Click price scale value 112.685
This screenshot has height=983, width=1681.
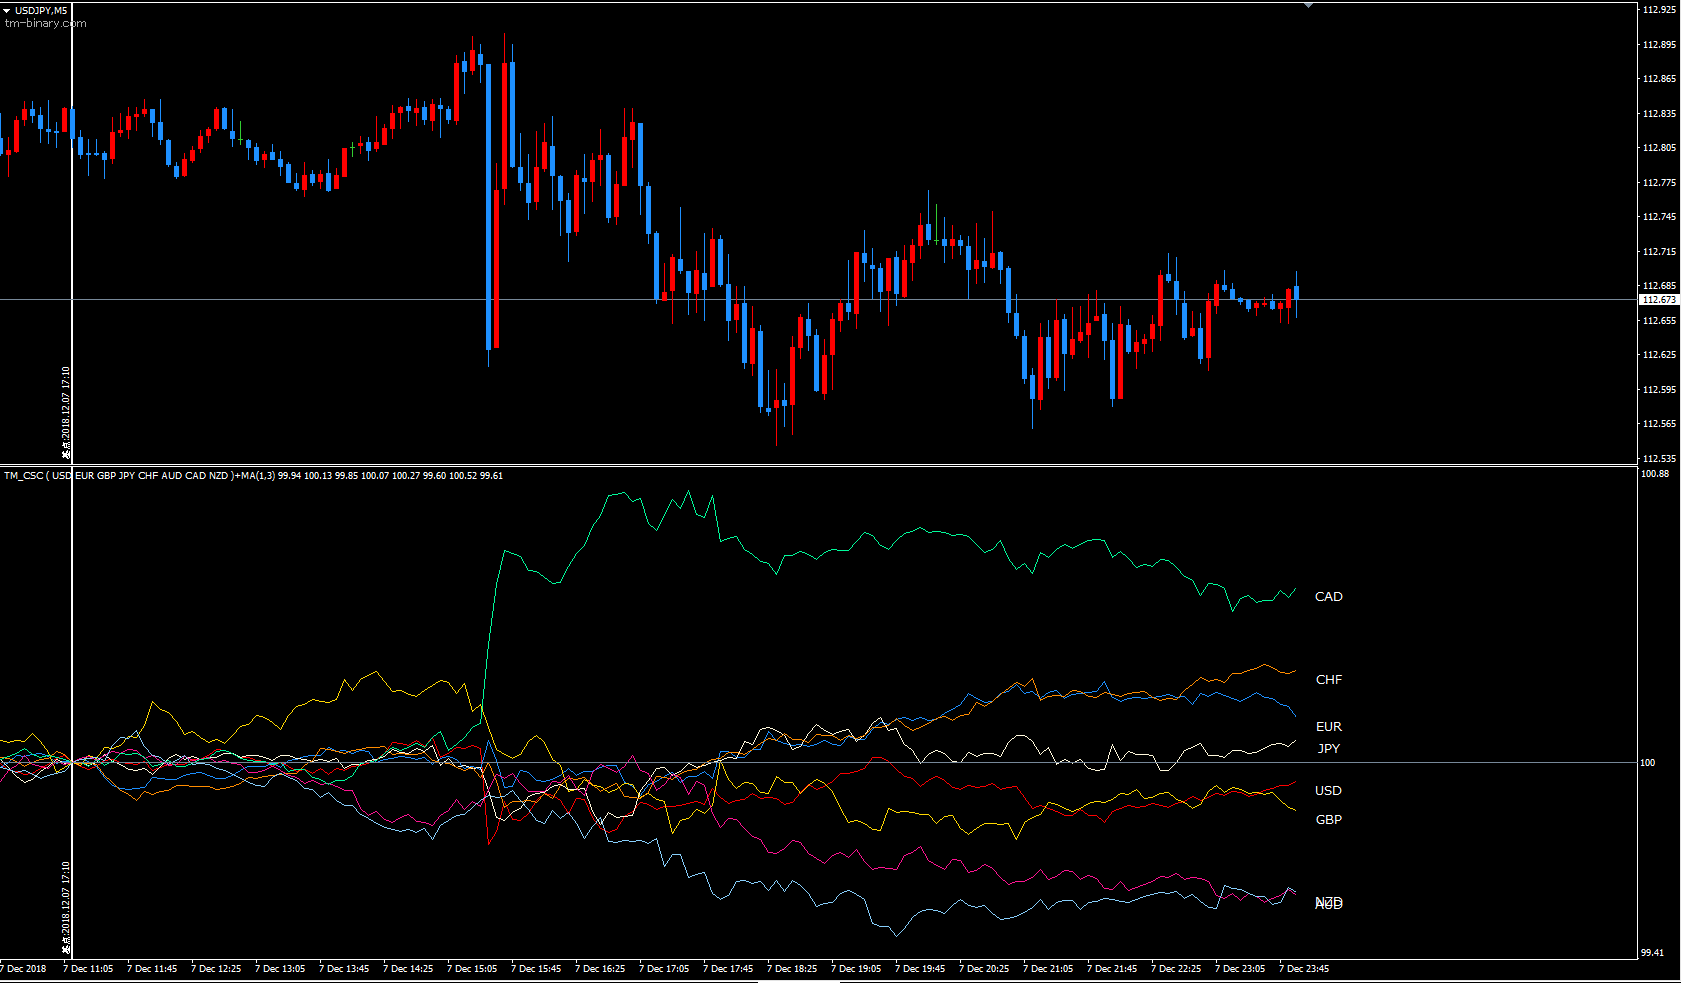coord(1659,286)
